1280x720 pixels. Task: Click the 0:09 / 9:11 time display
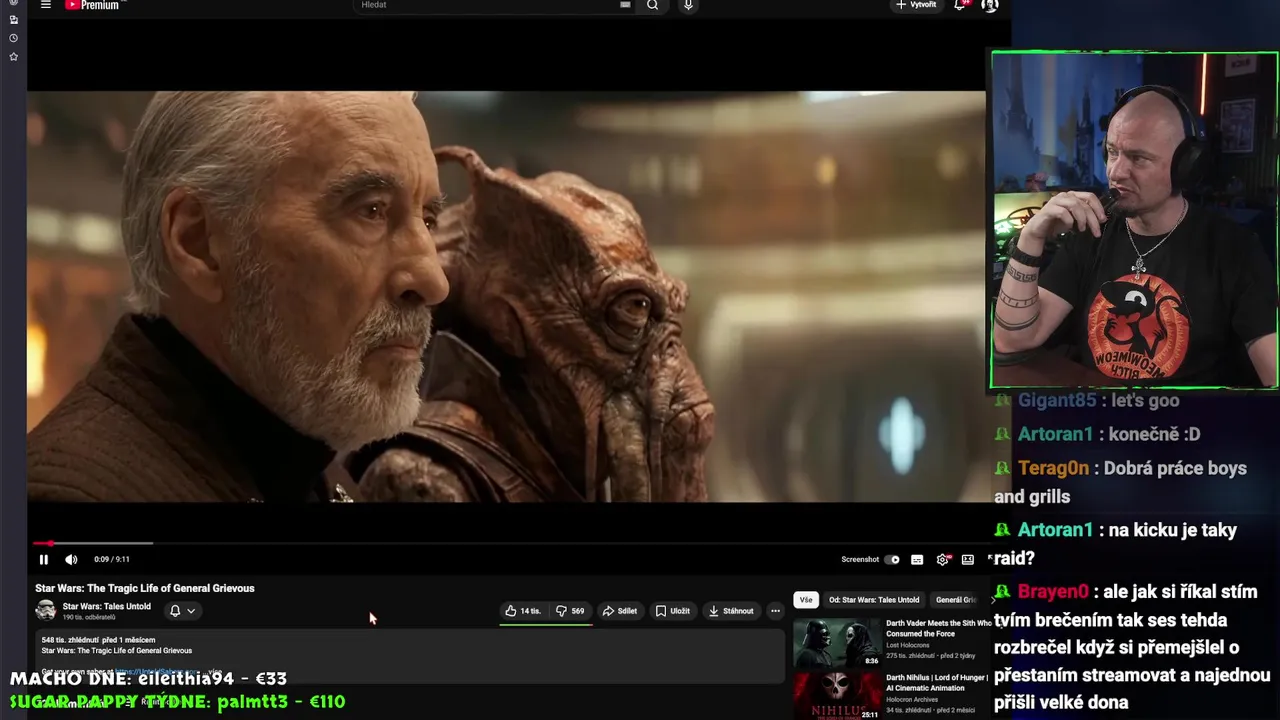(112, 560)
